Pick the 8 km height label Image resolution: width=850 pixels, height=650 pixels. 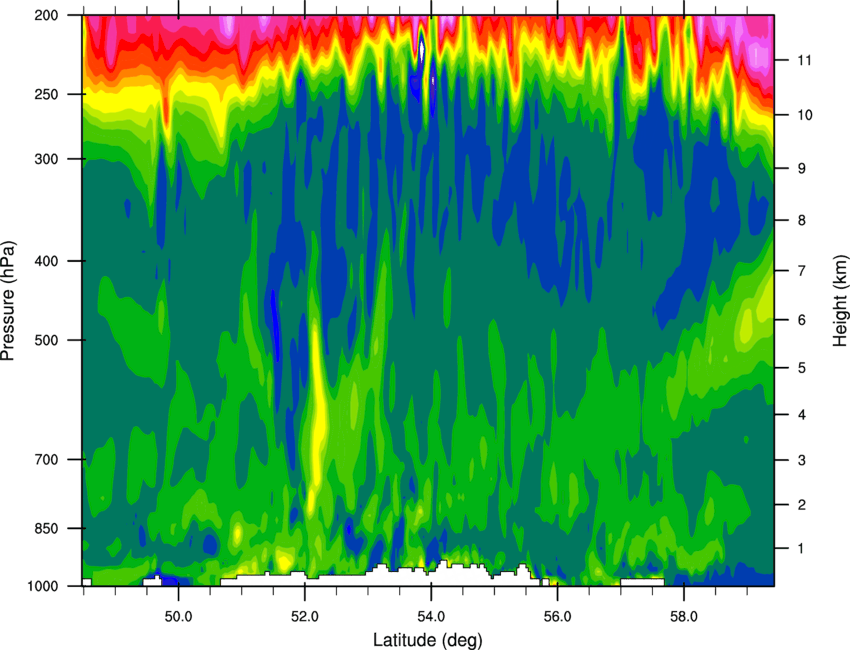pyautogui.click(x=802, y=220)
